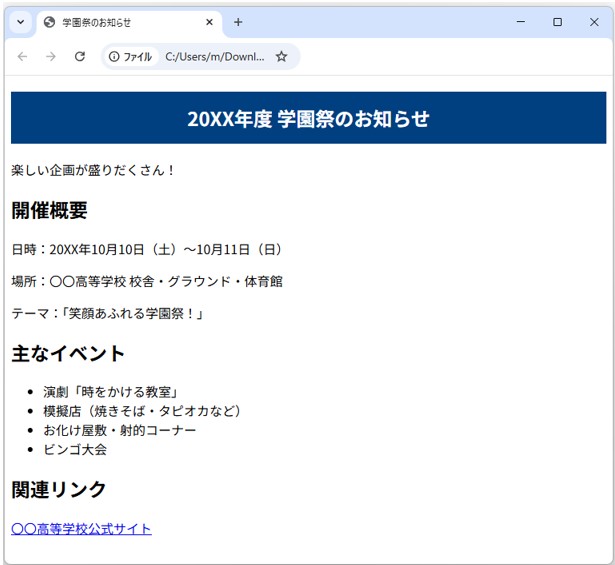Close the 学園祭のお知らせ tab

[x=209, y=22]
